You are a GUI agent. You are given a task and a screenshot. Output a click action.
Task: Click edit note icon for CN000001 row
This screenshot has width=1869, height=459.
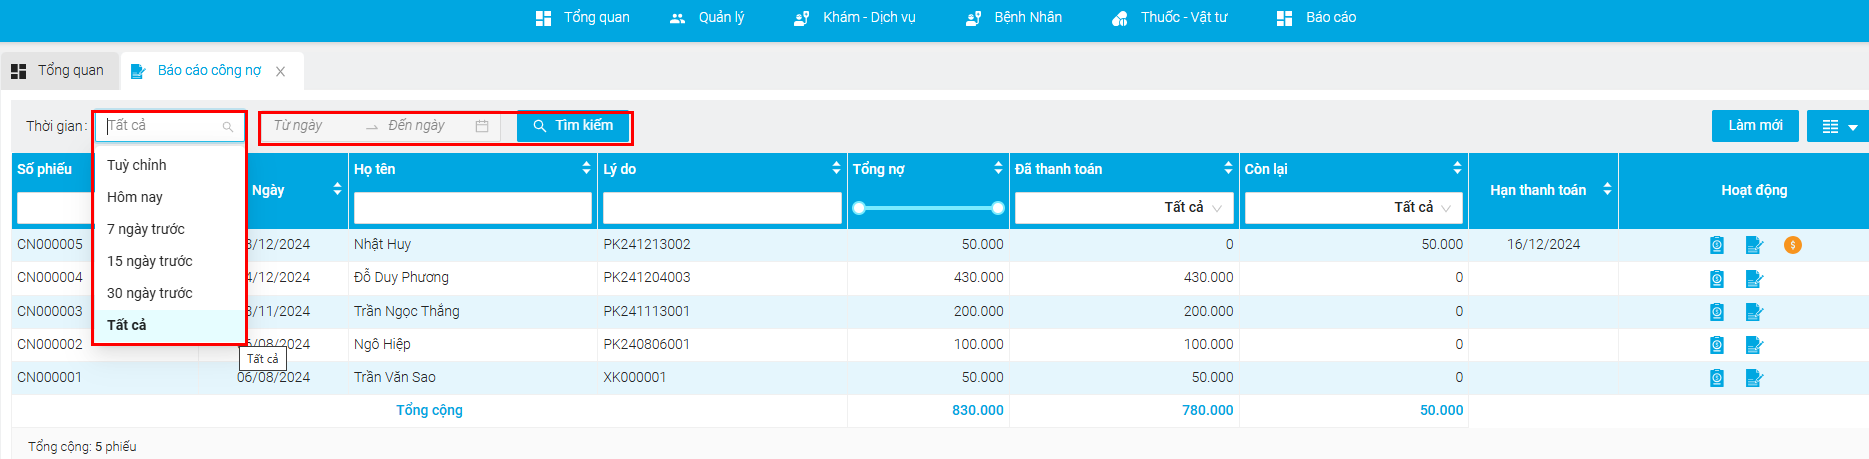pos(1754,378)
